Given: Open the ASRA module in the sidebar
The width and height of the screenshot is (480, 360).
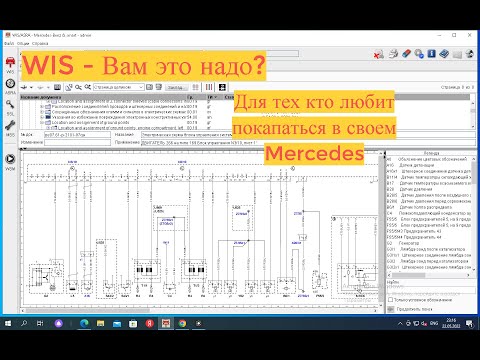Looking at the screenshot, I should [x=10, y=86].
